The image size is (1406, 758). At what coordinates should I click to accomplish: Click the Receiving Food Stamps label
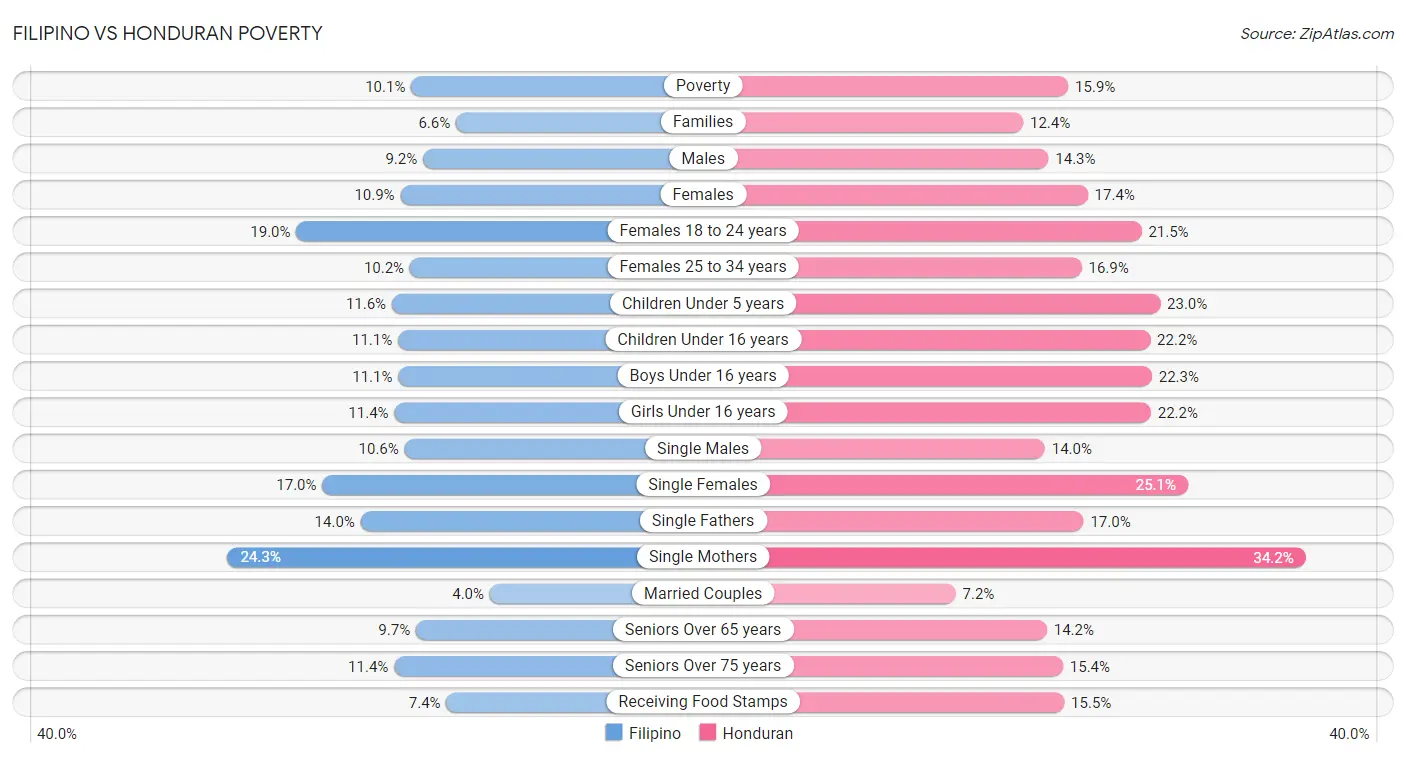coord(703,702)
